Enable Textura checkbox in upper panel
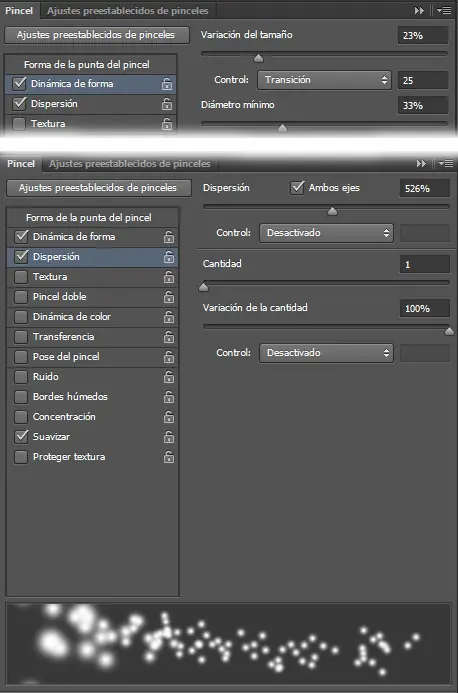 click(x=19, y=124)
